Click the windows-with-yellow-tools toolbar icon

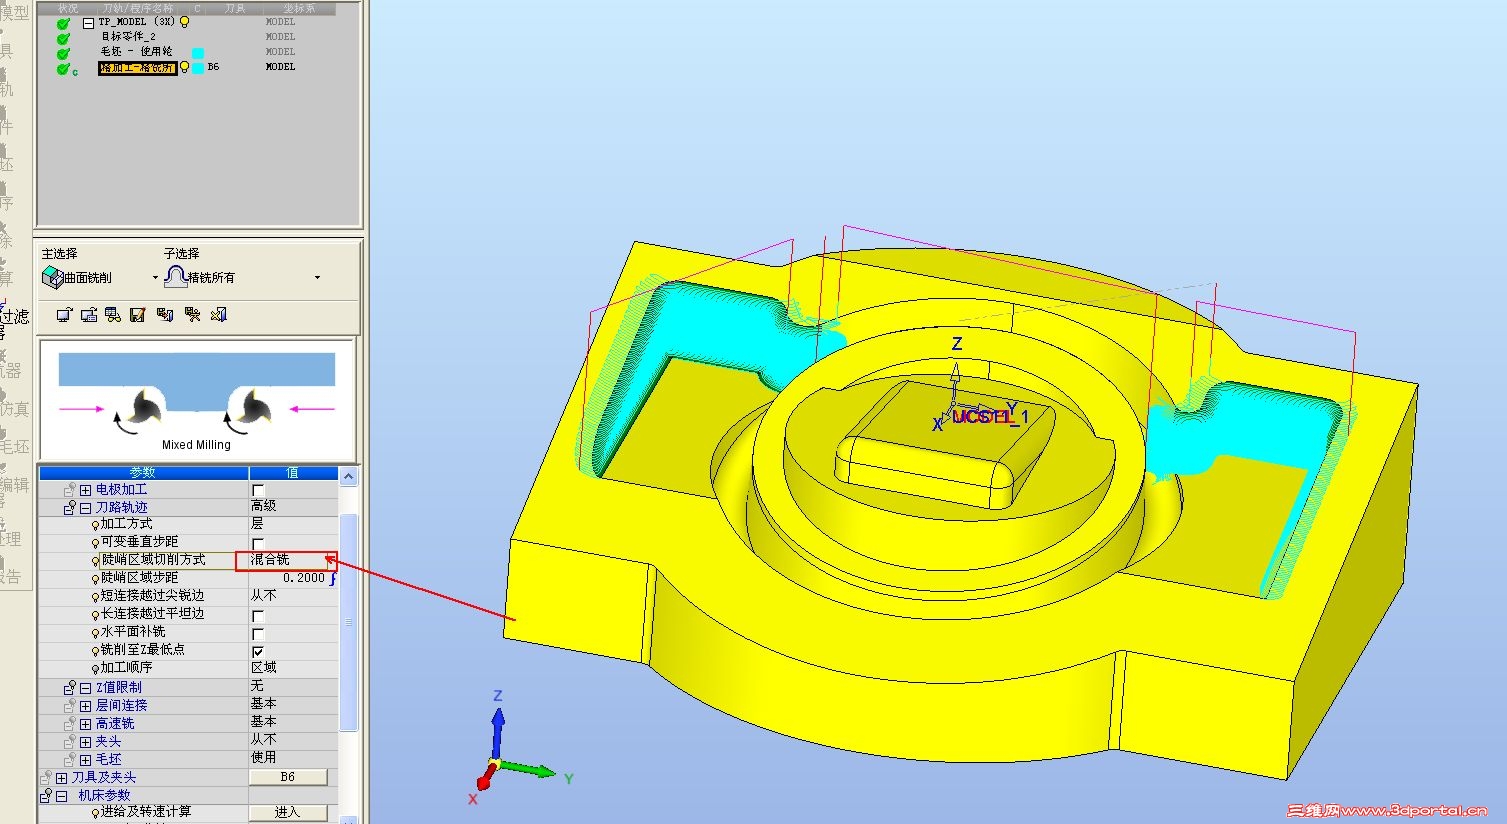(193, 315)
